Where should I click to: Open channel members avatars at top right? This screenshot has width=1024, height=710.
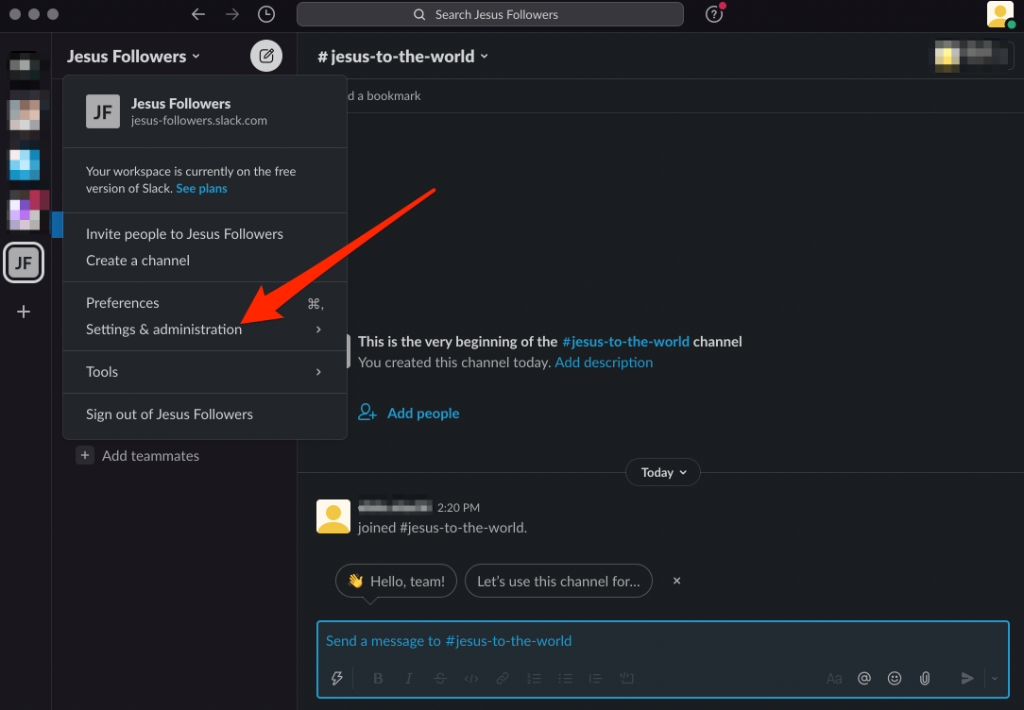coord(972,56)
